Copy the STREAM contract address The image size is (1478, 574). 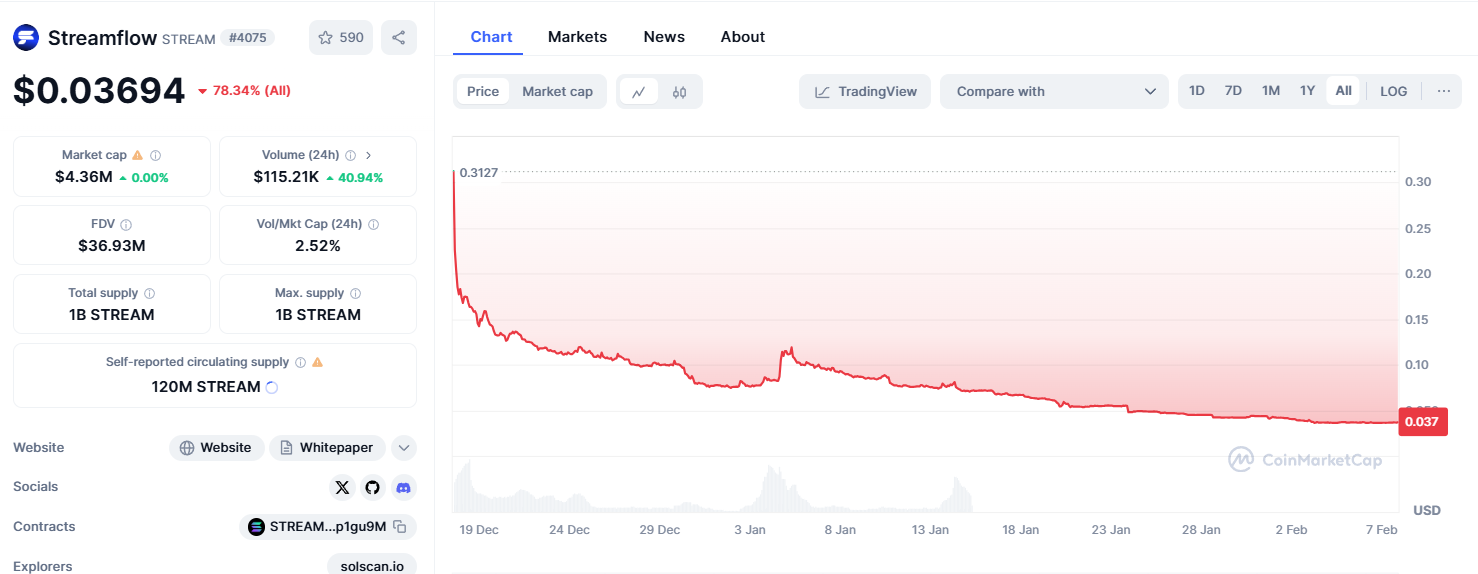tap(399, 527)
